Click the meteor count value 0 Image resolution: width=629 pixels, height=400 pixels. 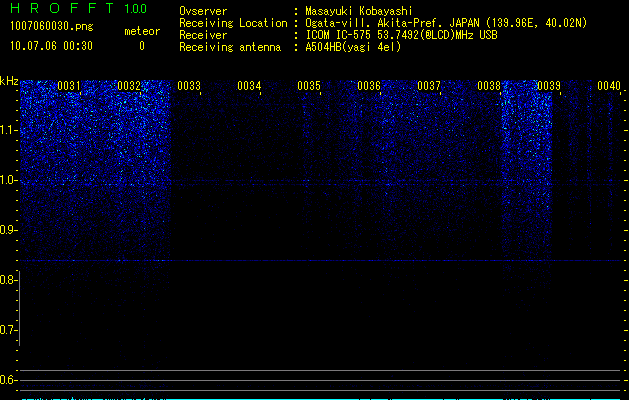pyautogui.click(x=142, y=46)
